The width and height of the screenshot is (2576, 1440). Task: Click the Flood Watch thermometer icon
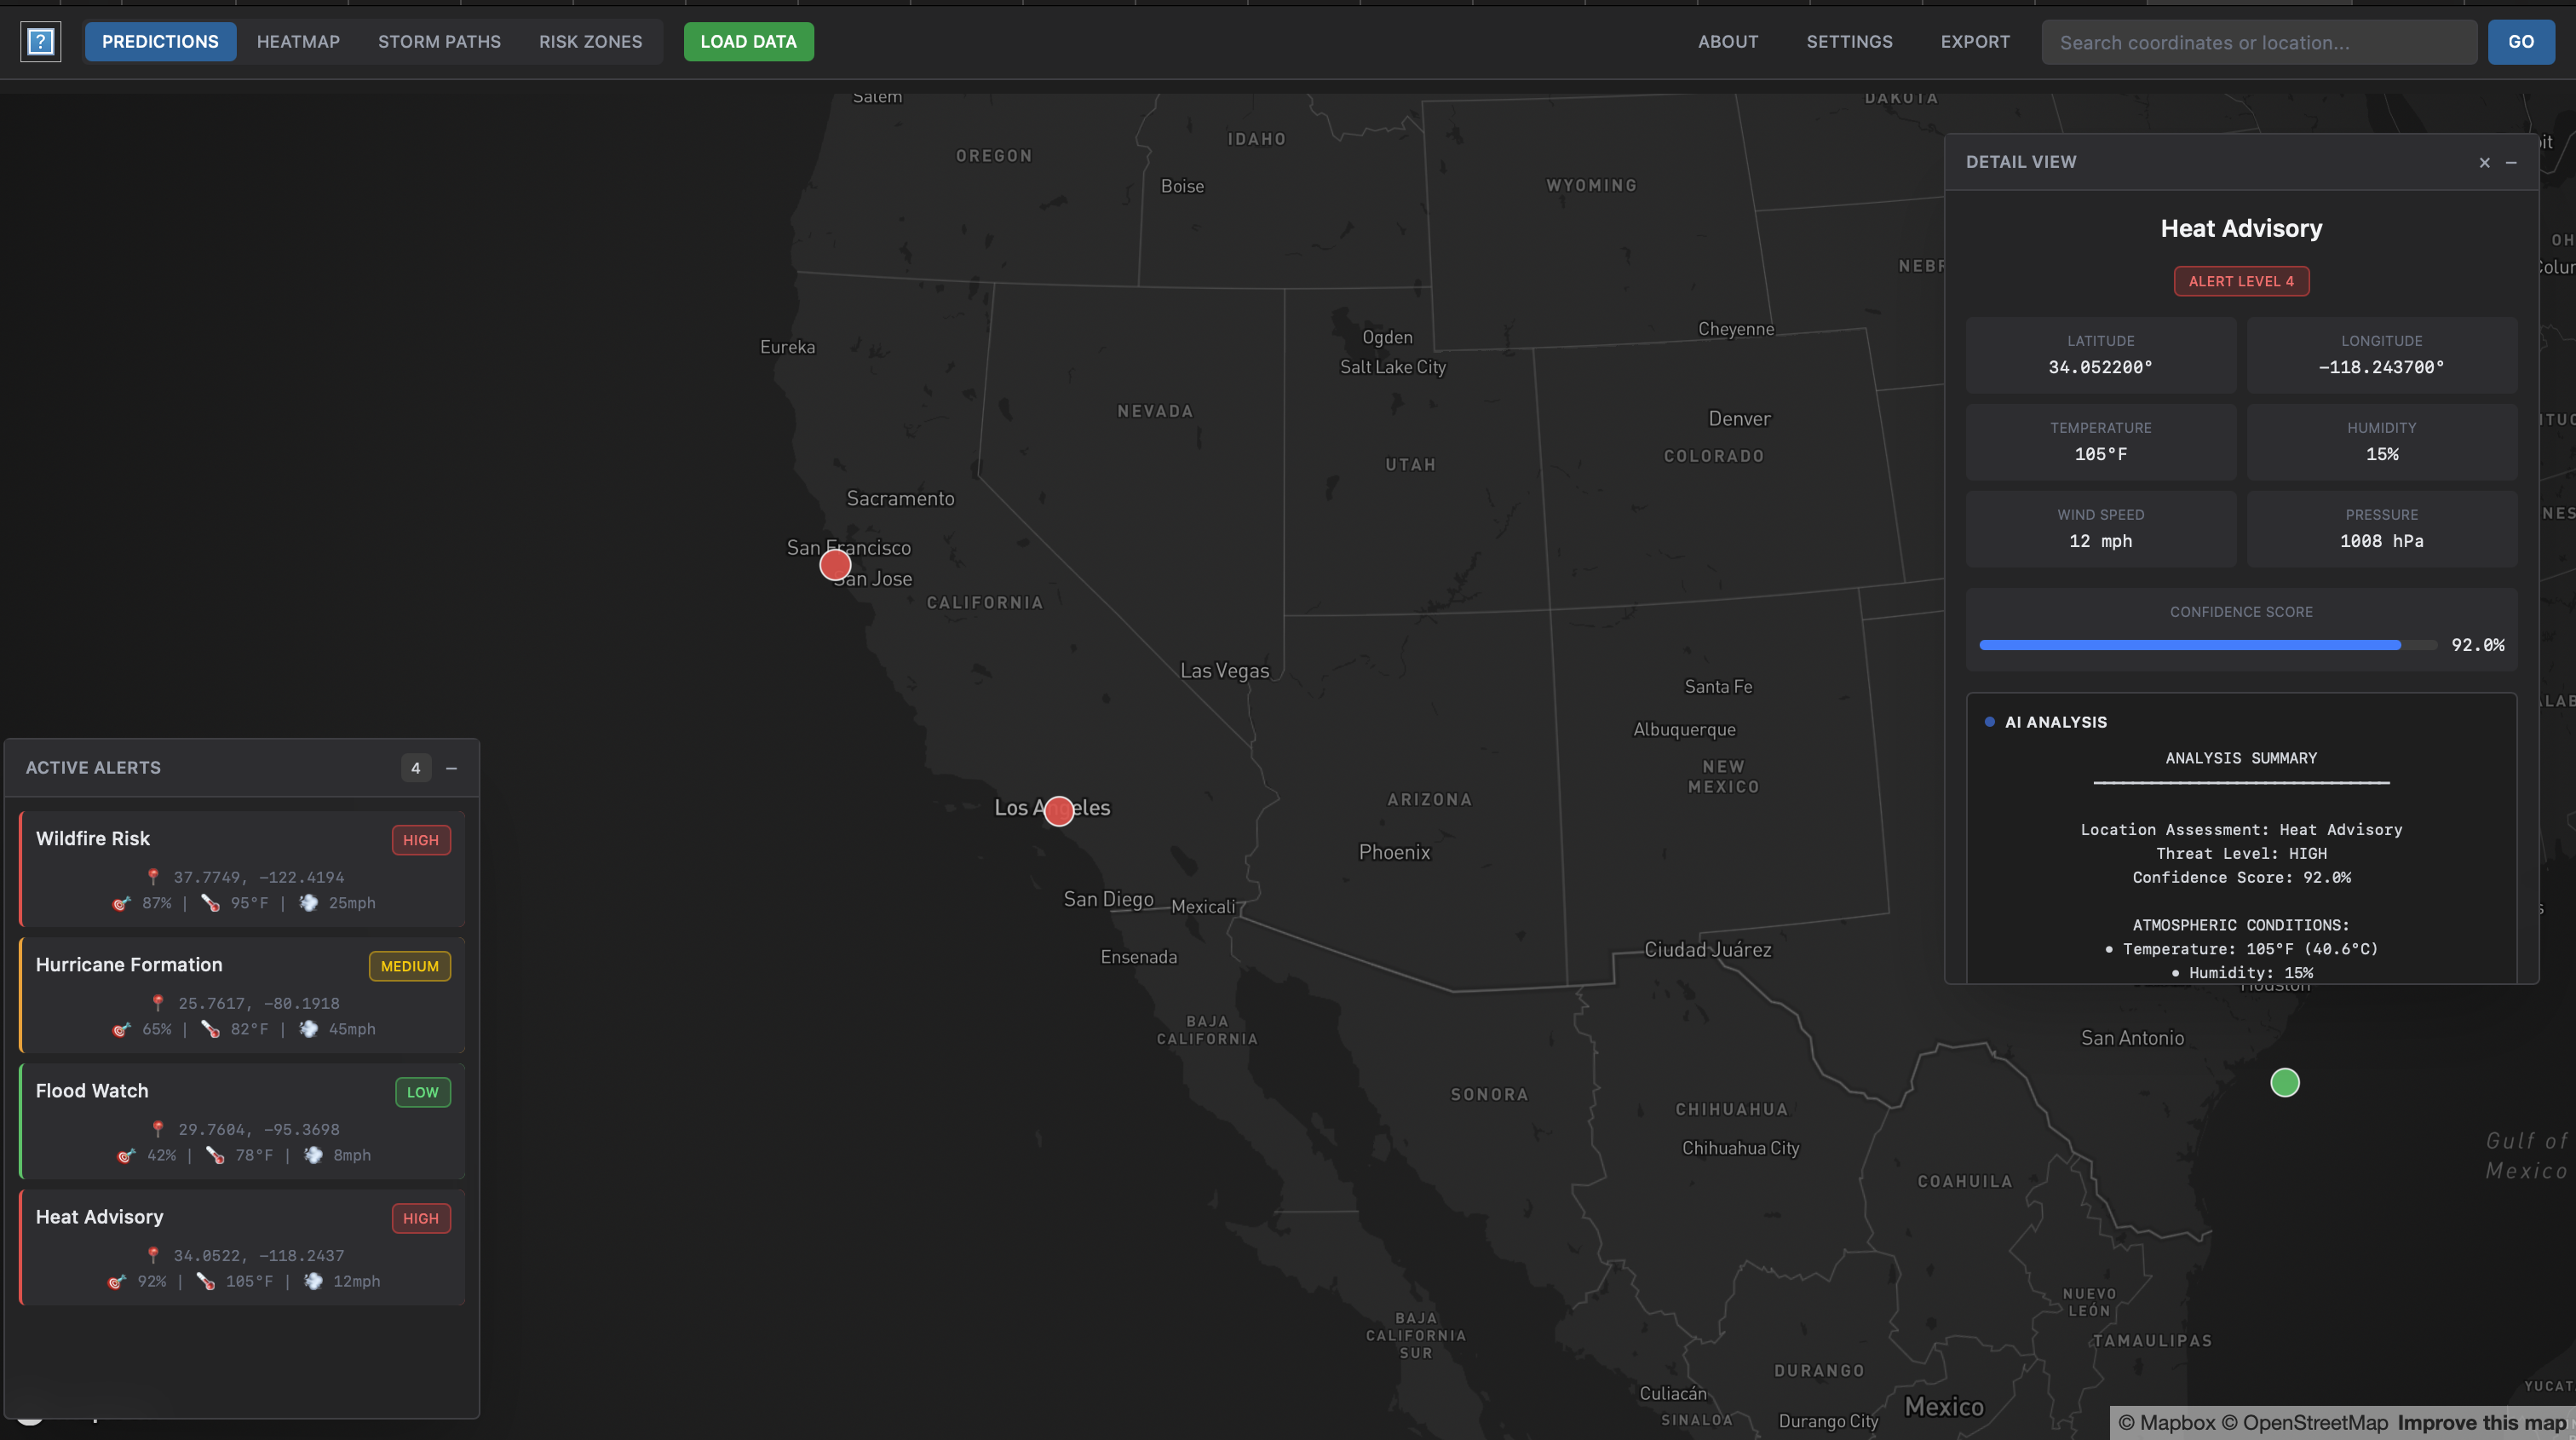click(215, 1155)
